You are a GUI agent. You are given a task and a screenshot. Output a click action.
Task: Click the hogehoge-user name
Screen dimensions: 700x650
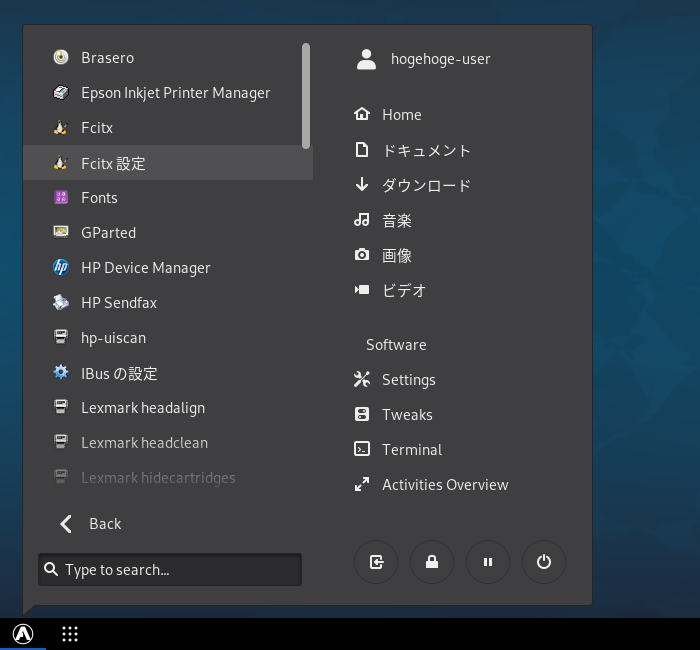[x=440, y=59]
